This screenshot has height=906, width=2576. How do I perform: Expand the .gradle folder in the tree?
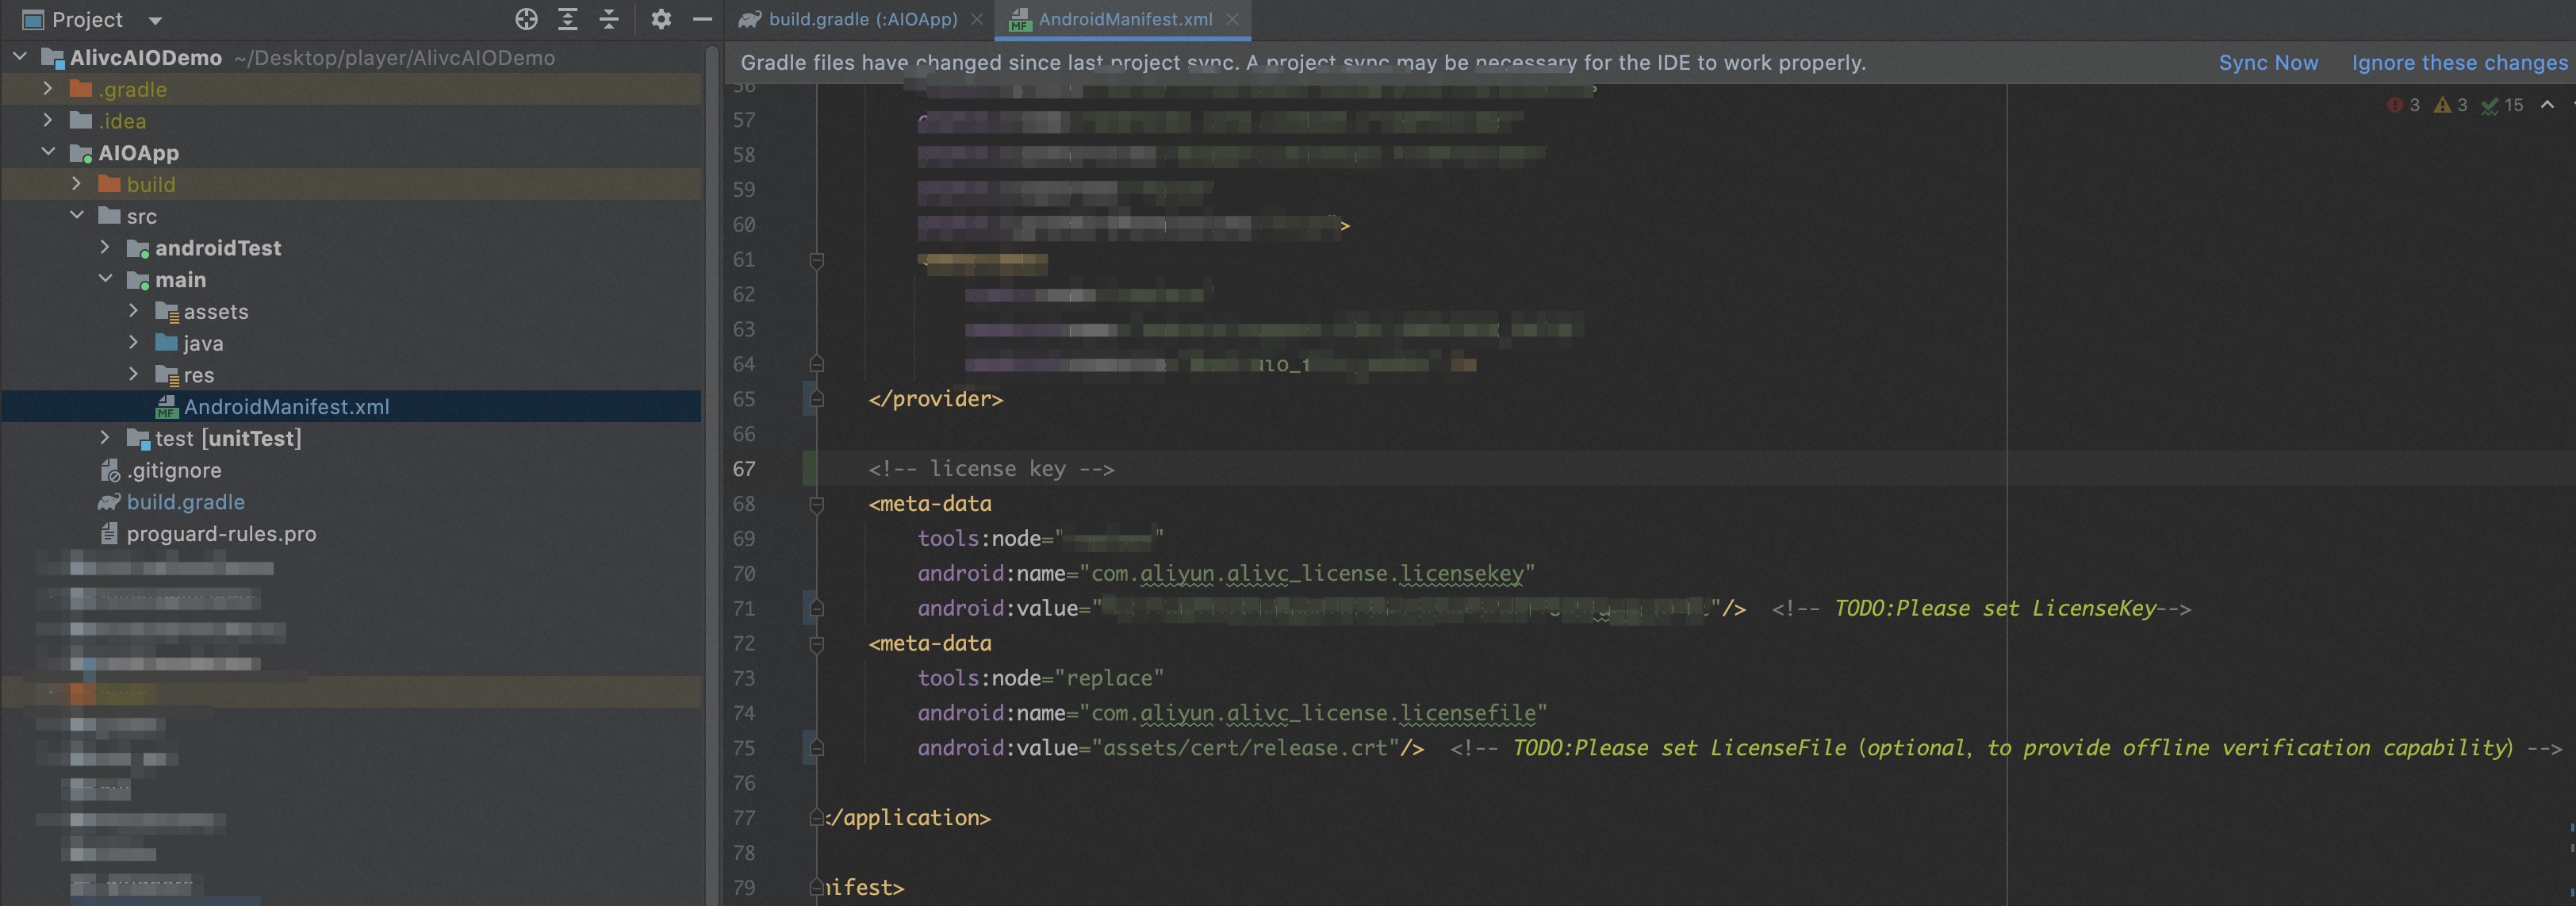[47, 88]
